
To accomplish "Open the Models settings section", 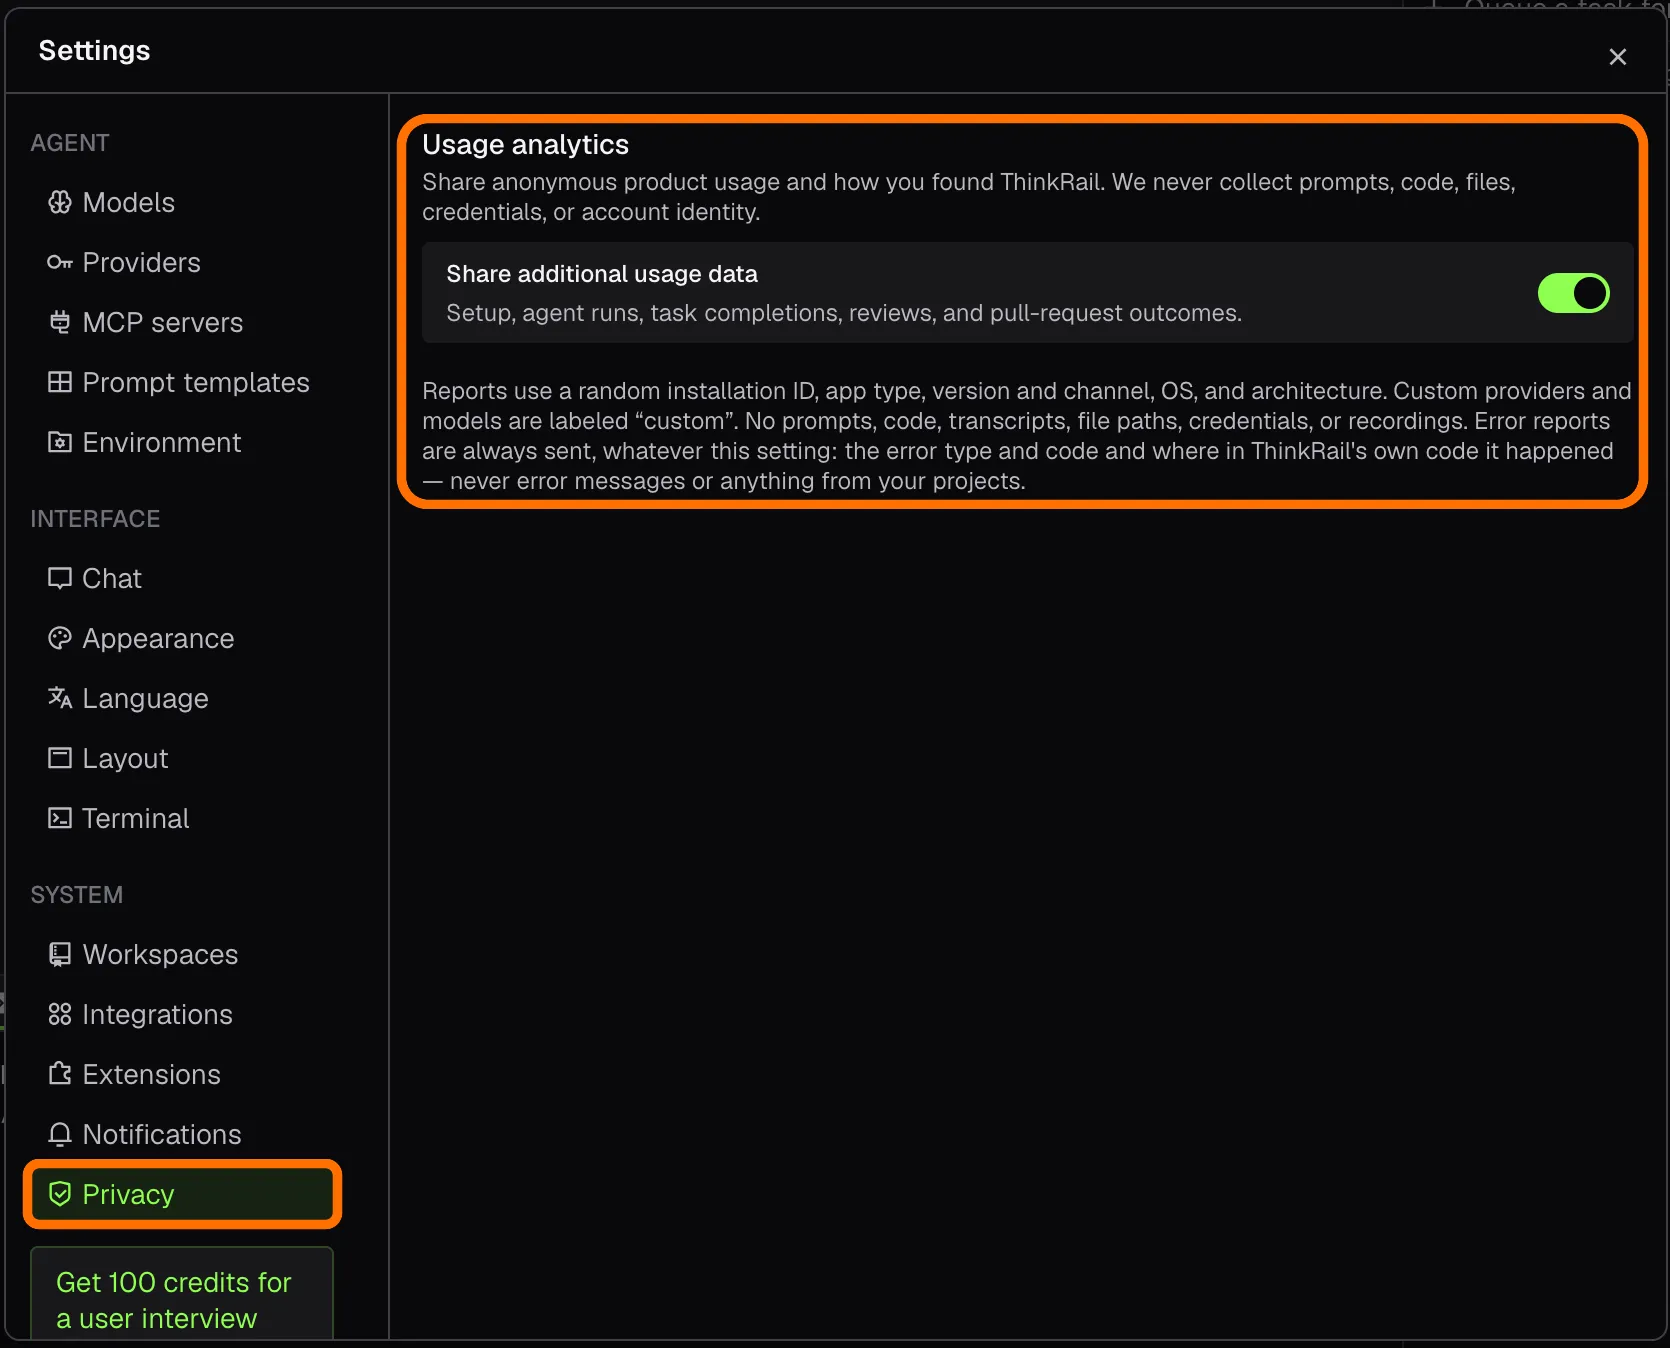I will pyautogui.click(x=181, y=203).
